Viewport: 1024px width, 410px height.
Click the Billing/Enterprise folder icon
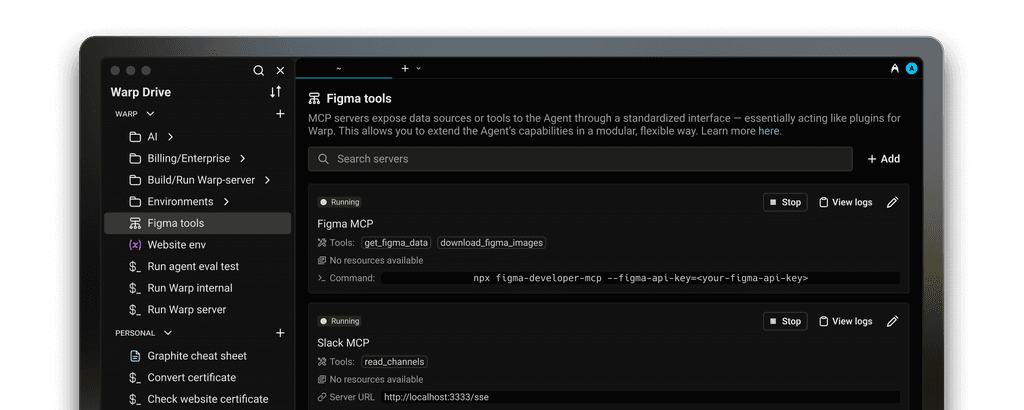tap(135, 158)
